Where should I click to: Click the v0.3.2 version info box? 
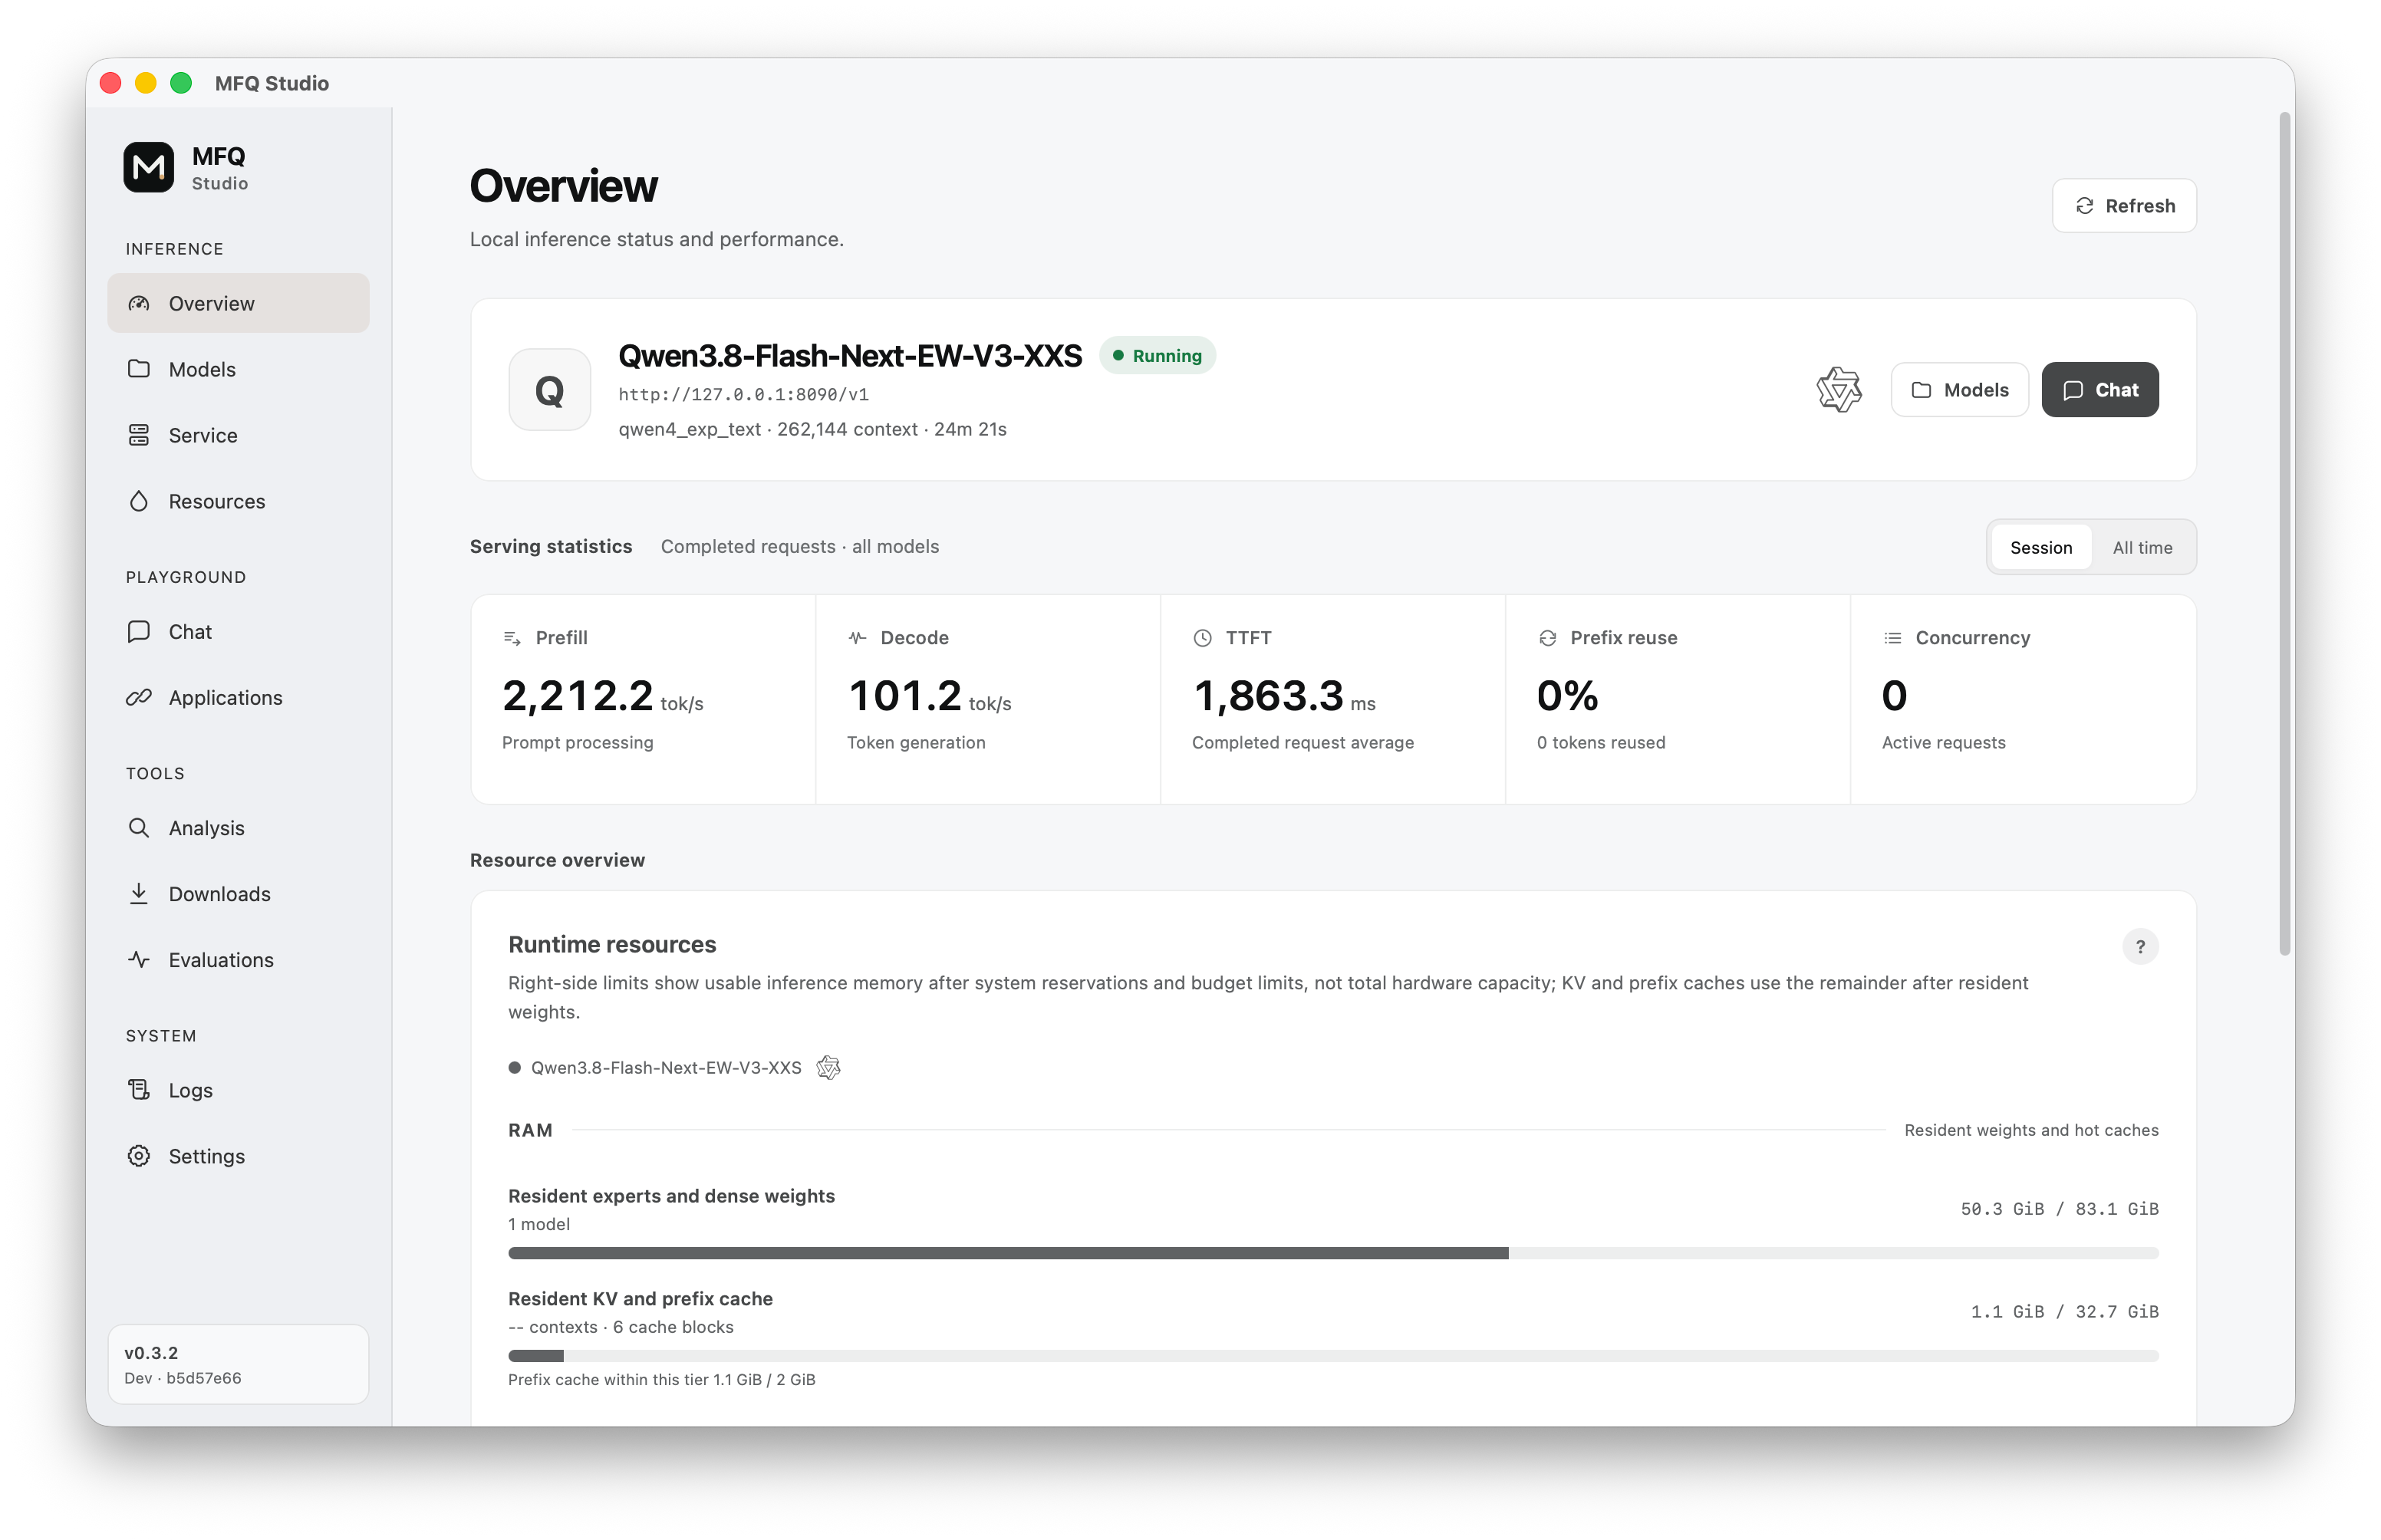coord(238,1364)
